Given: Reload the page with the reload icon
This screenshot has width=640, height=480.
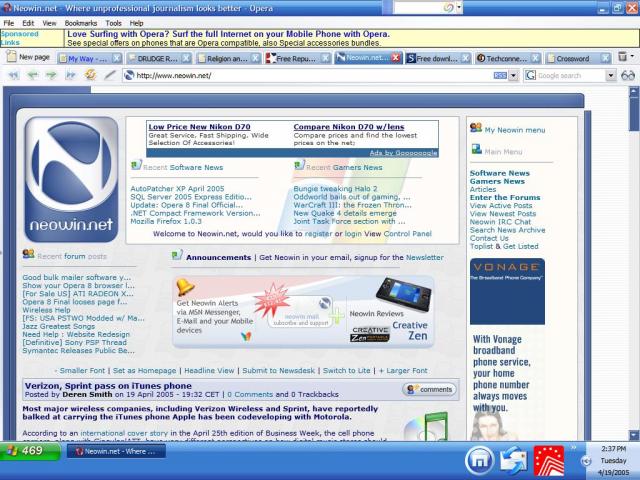Looking at the screenshot, I should [x=90, y=75].
